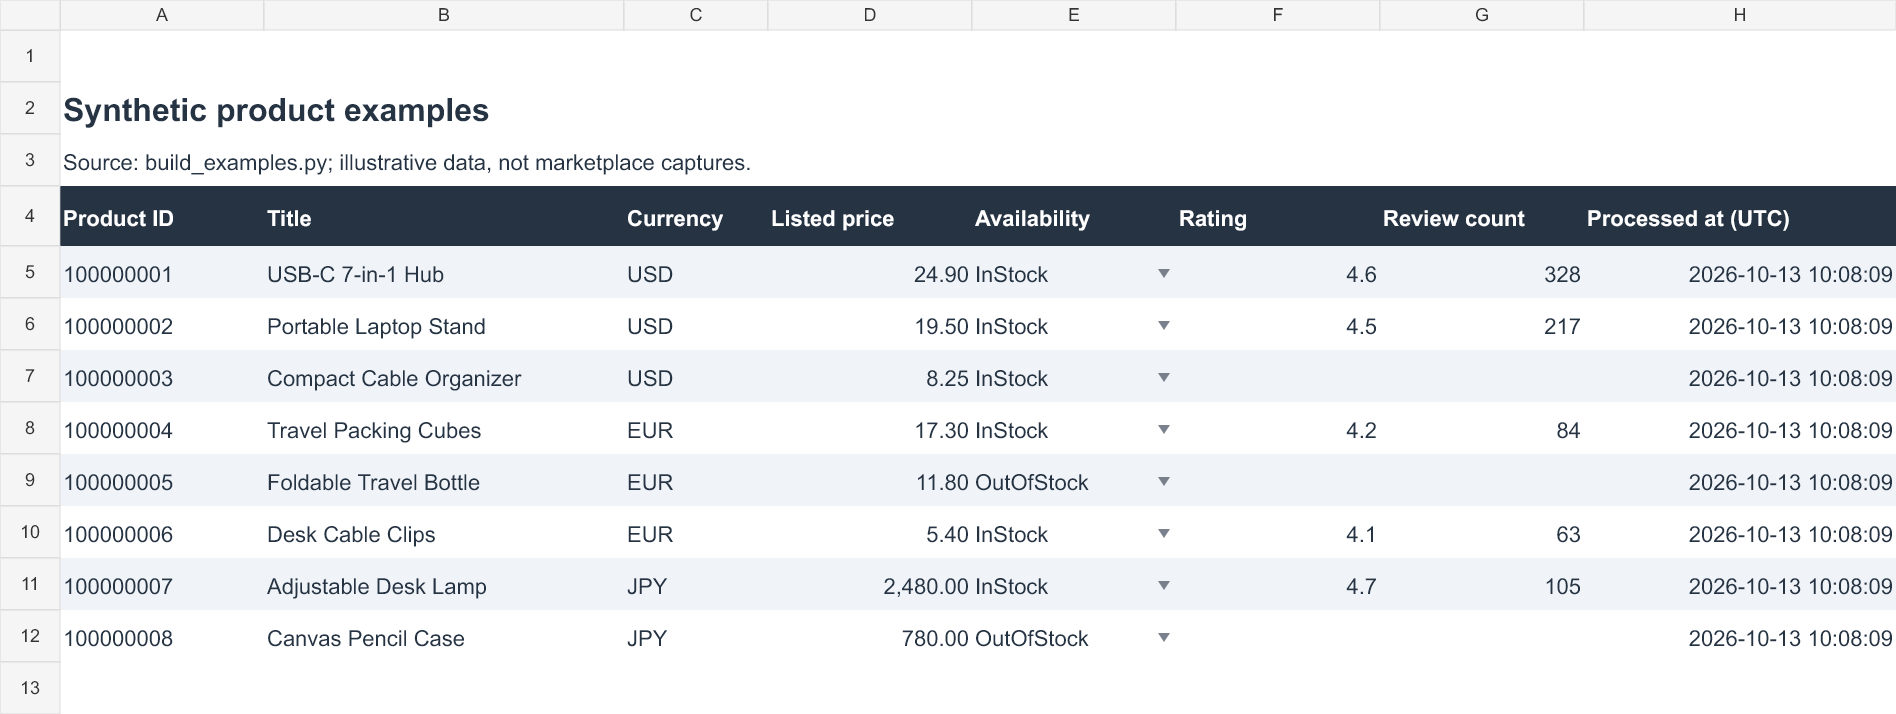Select cell with Product ID 100000004
This screenshot has width=1896, height=714.
tap(162, 430)
